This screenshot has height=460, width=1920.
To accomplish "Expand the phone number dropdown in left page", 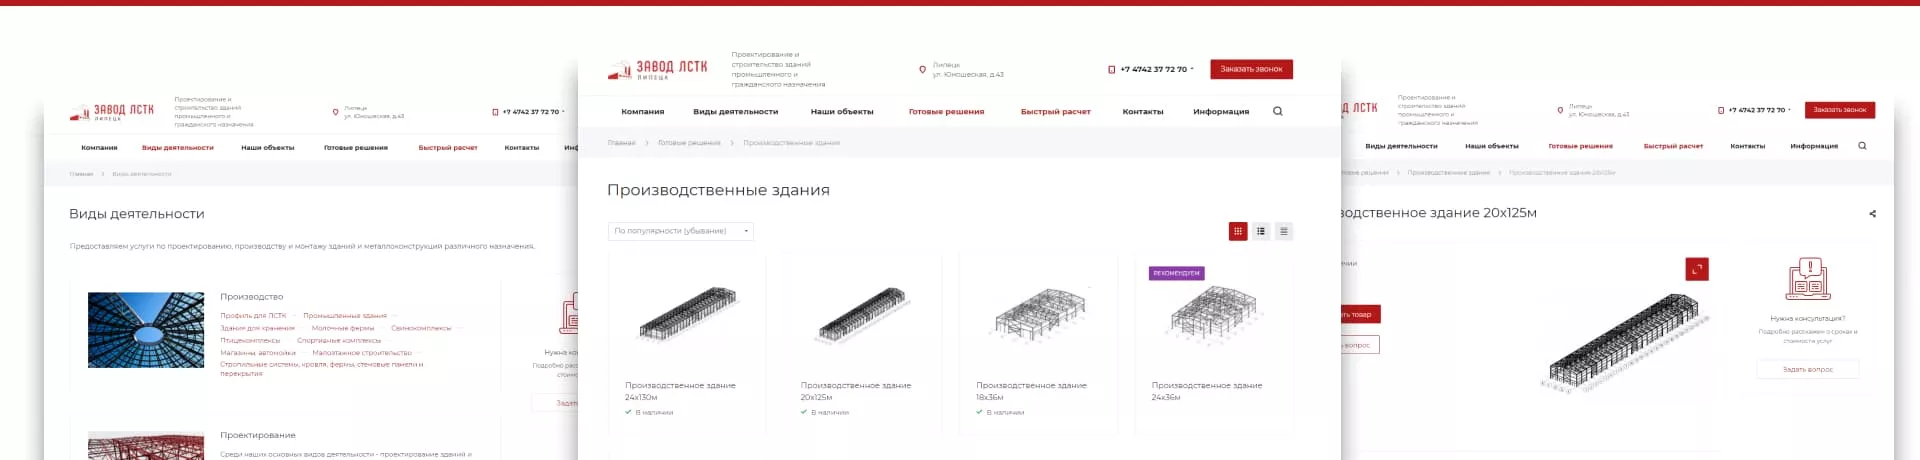I will 564,112.
